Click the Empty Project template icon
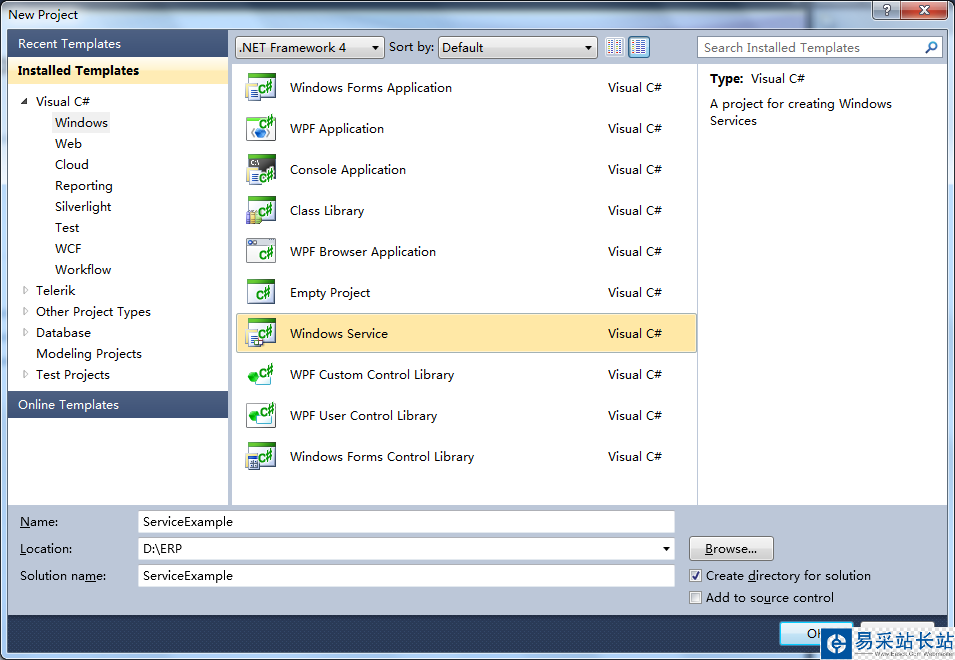 261,292
